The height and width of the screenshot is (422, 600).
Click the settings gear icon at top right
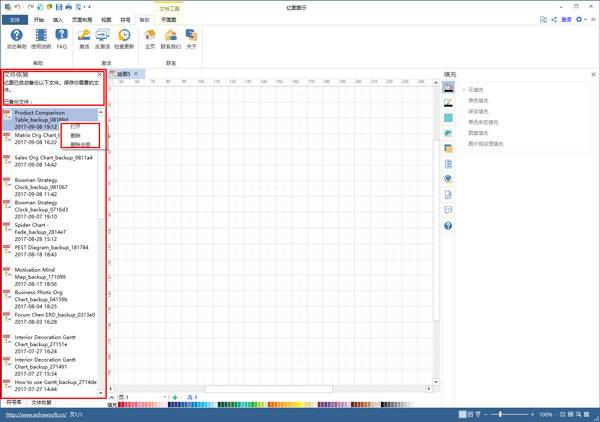579,19
